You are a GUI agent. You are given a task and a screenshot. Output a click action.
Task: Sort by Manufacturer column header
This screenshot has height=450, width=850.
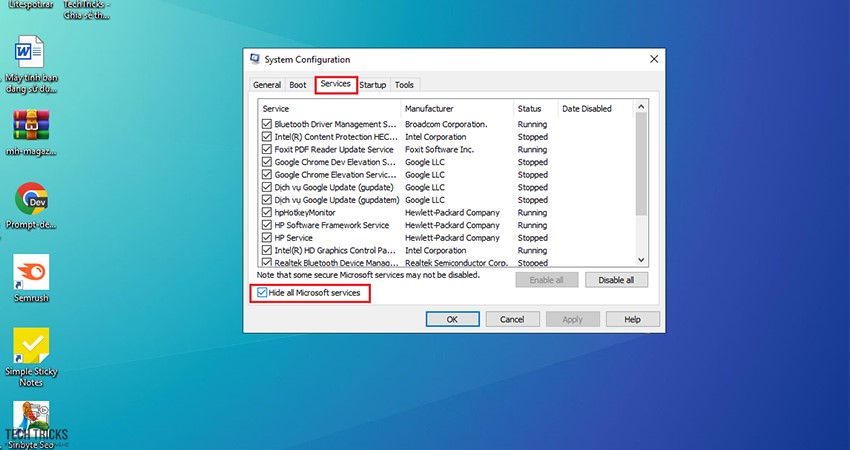coord(457,108)
